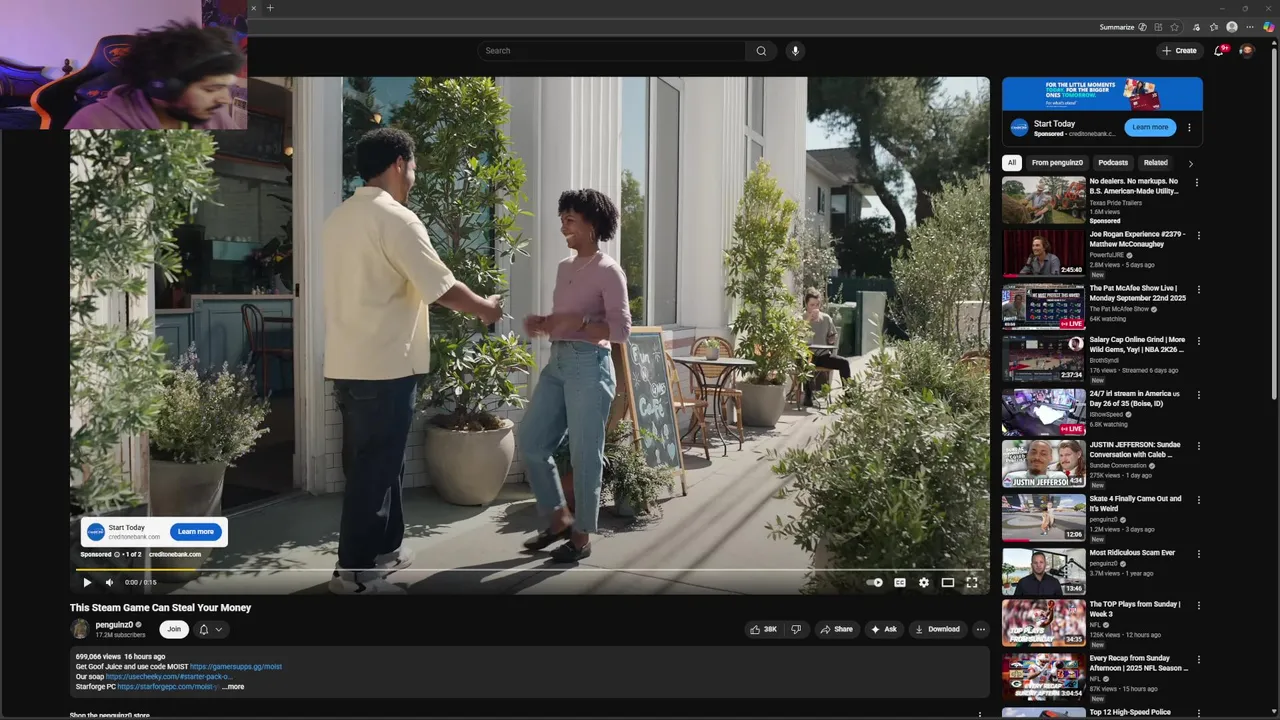Open options menu for Salary Cap Online Grind
Screen dimensions: 1280x720
point(1197,342)
